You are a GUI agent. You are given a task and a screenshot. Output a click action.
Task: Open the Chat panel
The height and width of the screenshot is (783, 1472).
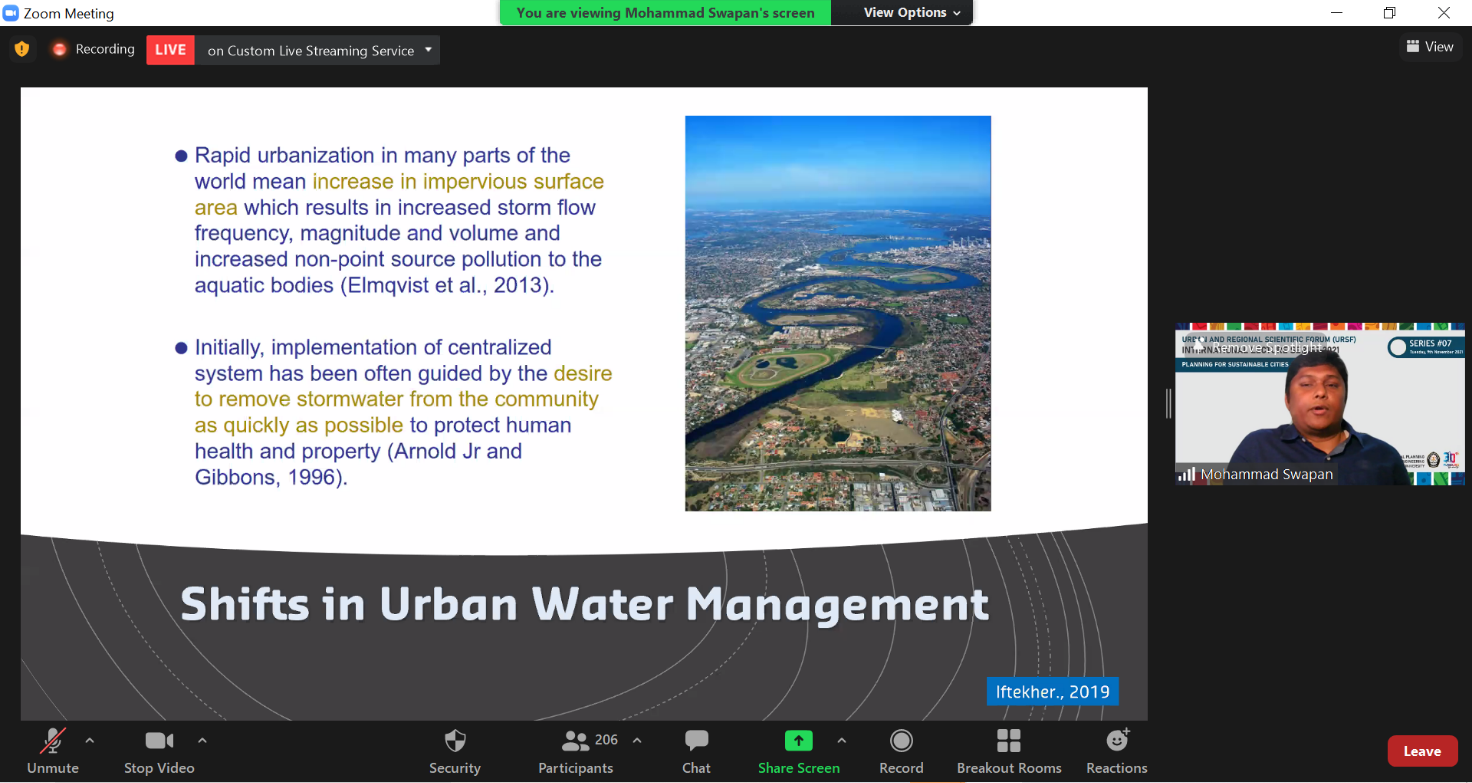696,741
